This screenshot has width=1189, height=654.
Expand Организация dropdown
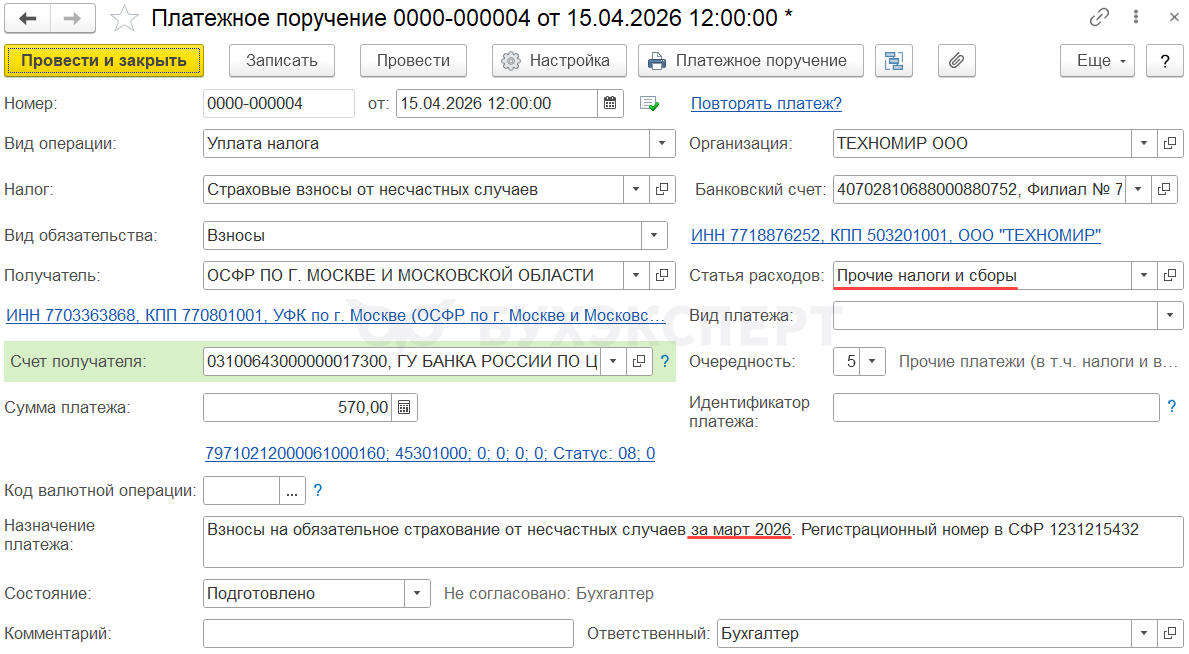(x=1144, y=143)
